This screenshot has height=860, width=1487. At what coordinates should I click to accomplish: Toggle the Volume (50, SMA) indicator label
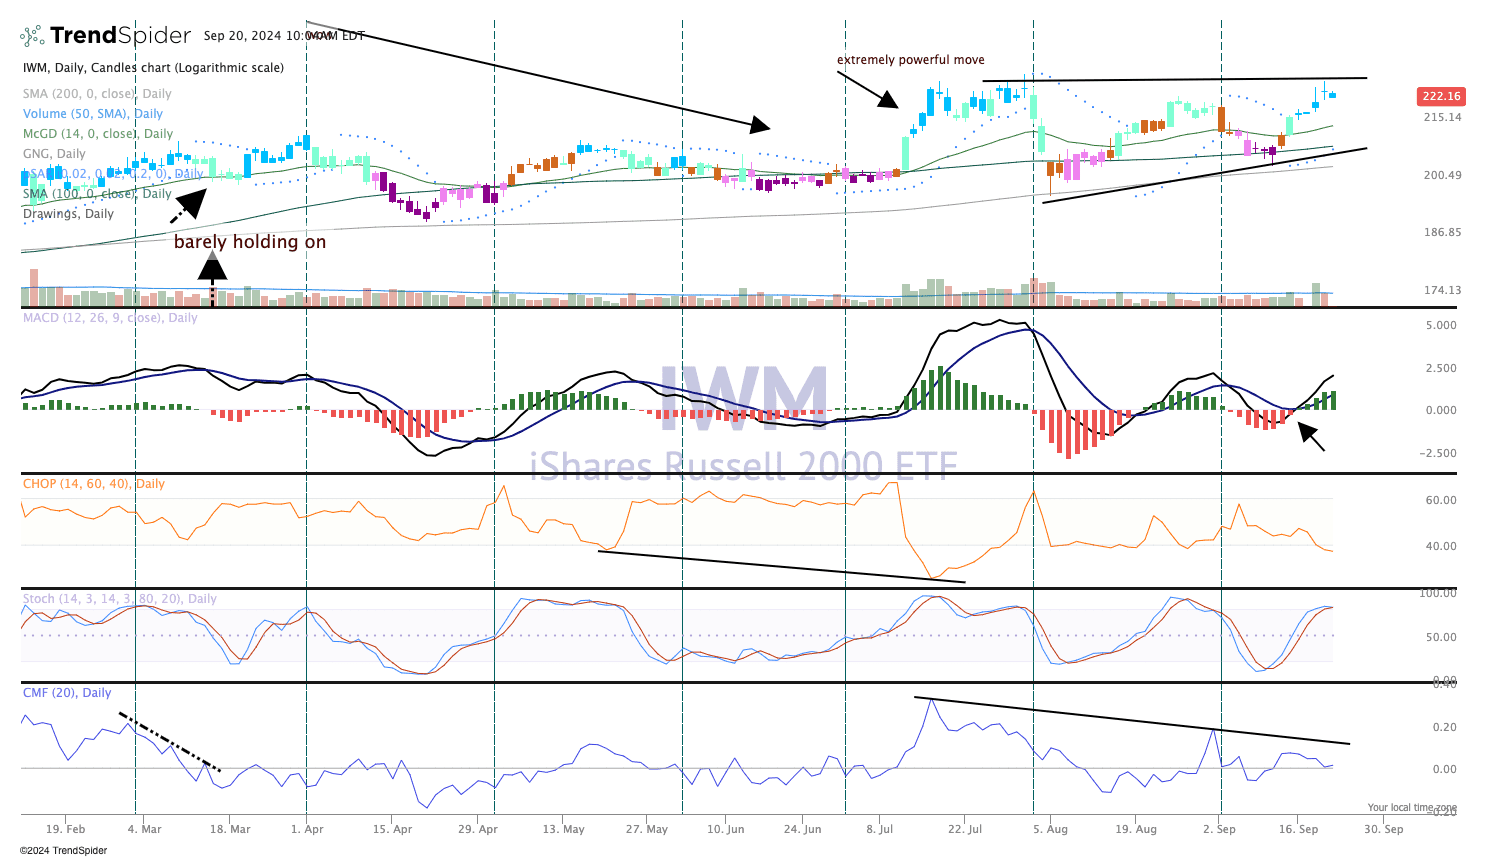click(x=93, y=114)
